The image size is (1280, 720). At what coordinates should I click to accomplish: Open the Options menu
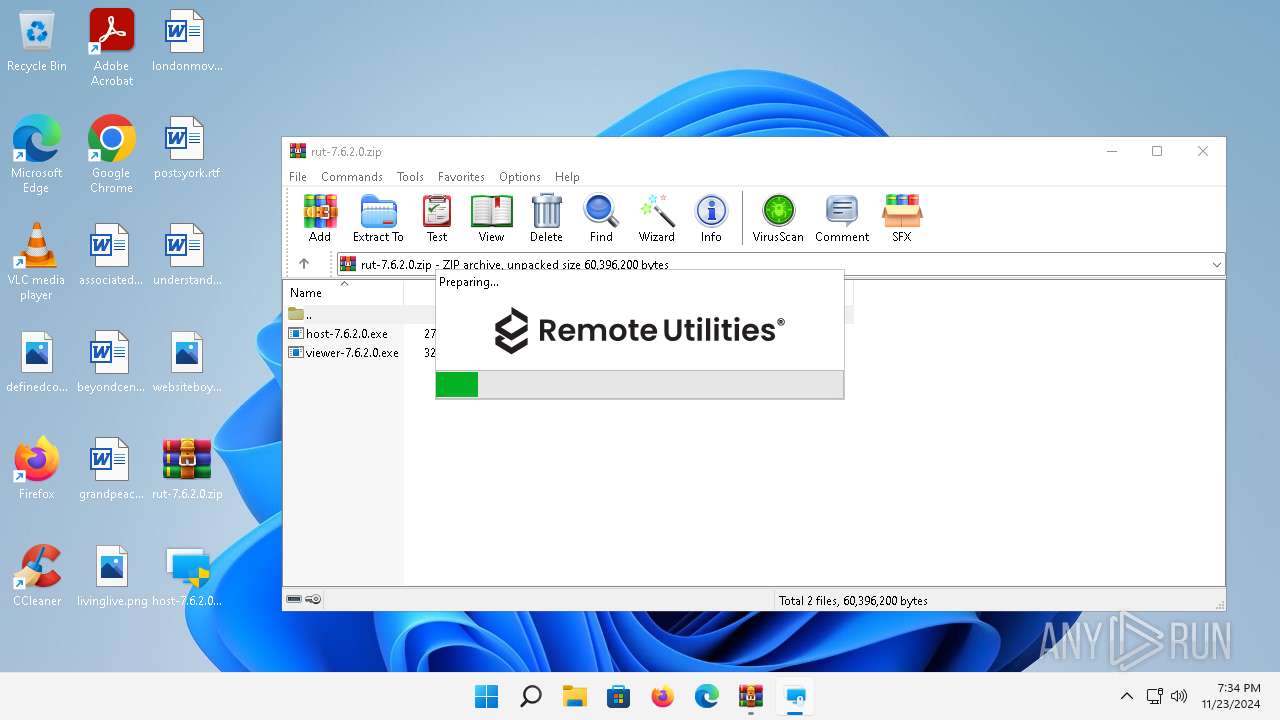click(x=520, y=177)
